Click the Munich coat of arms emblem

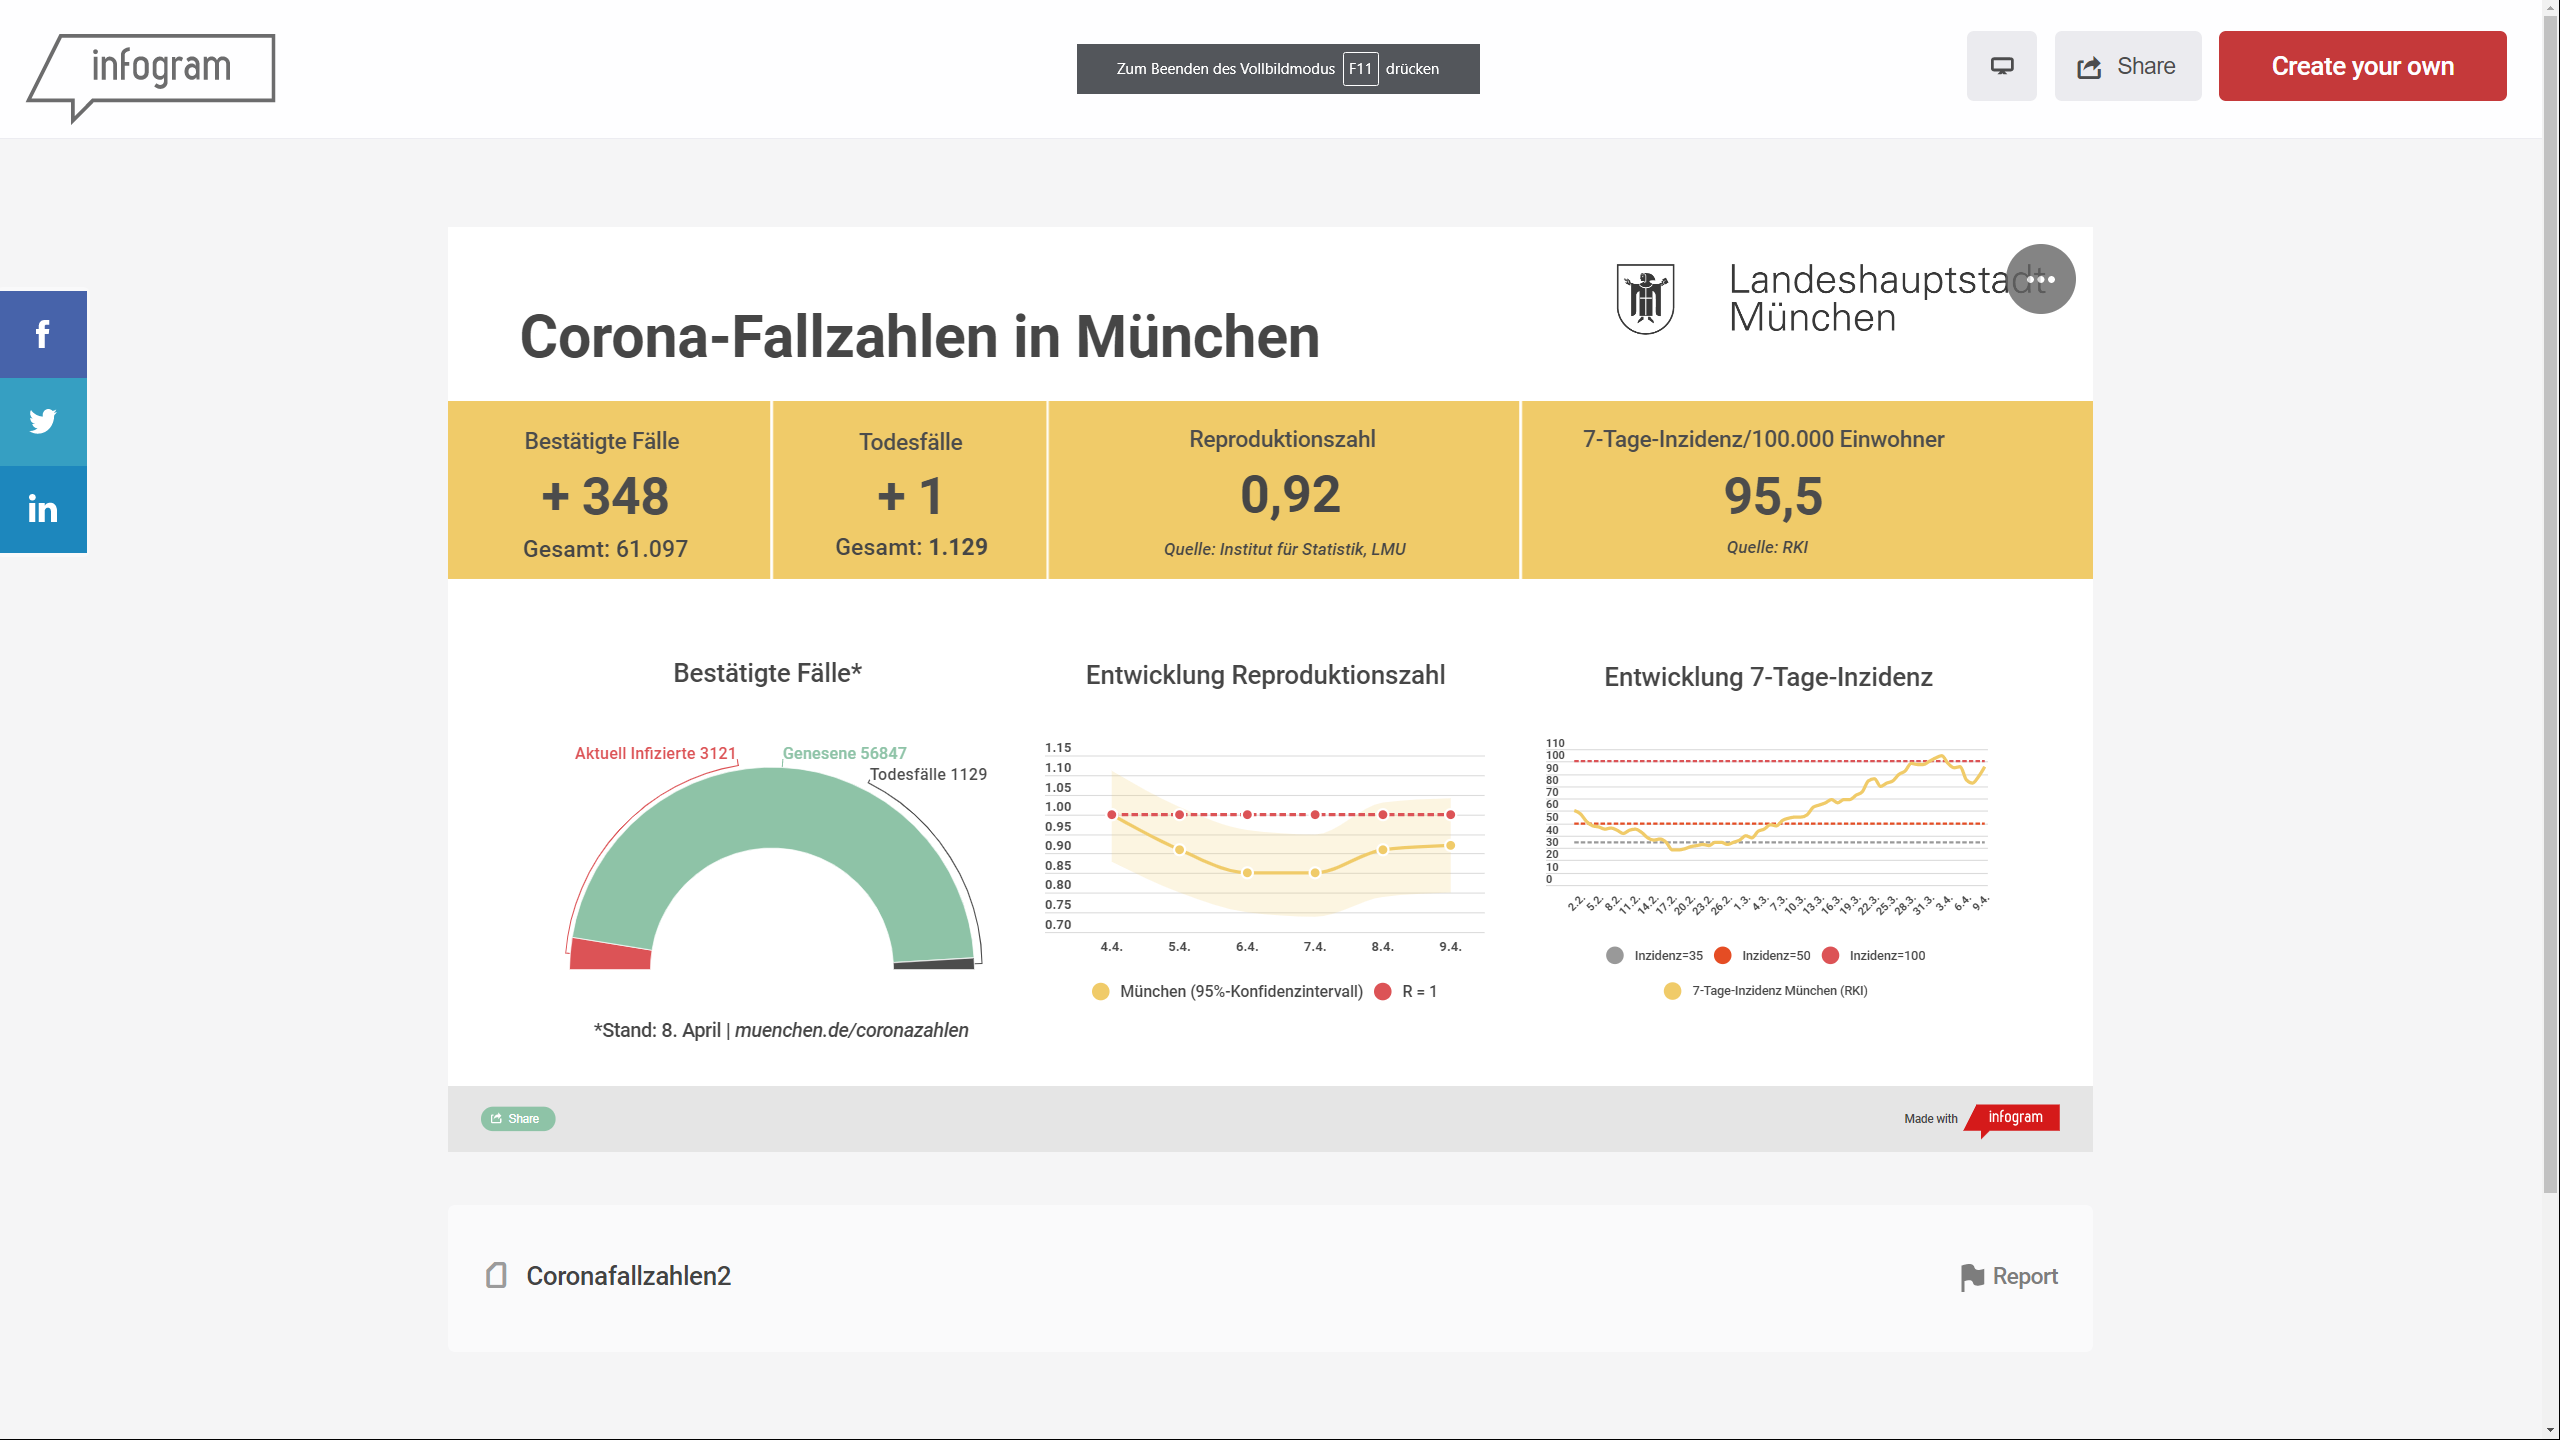pos(1645,298)
